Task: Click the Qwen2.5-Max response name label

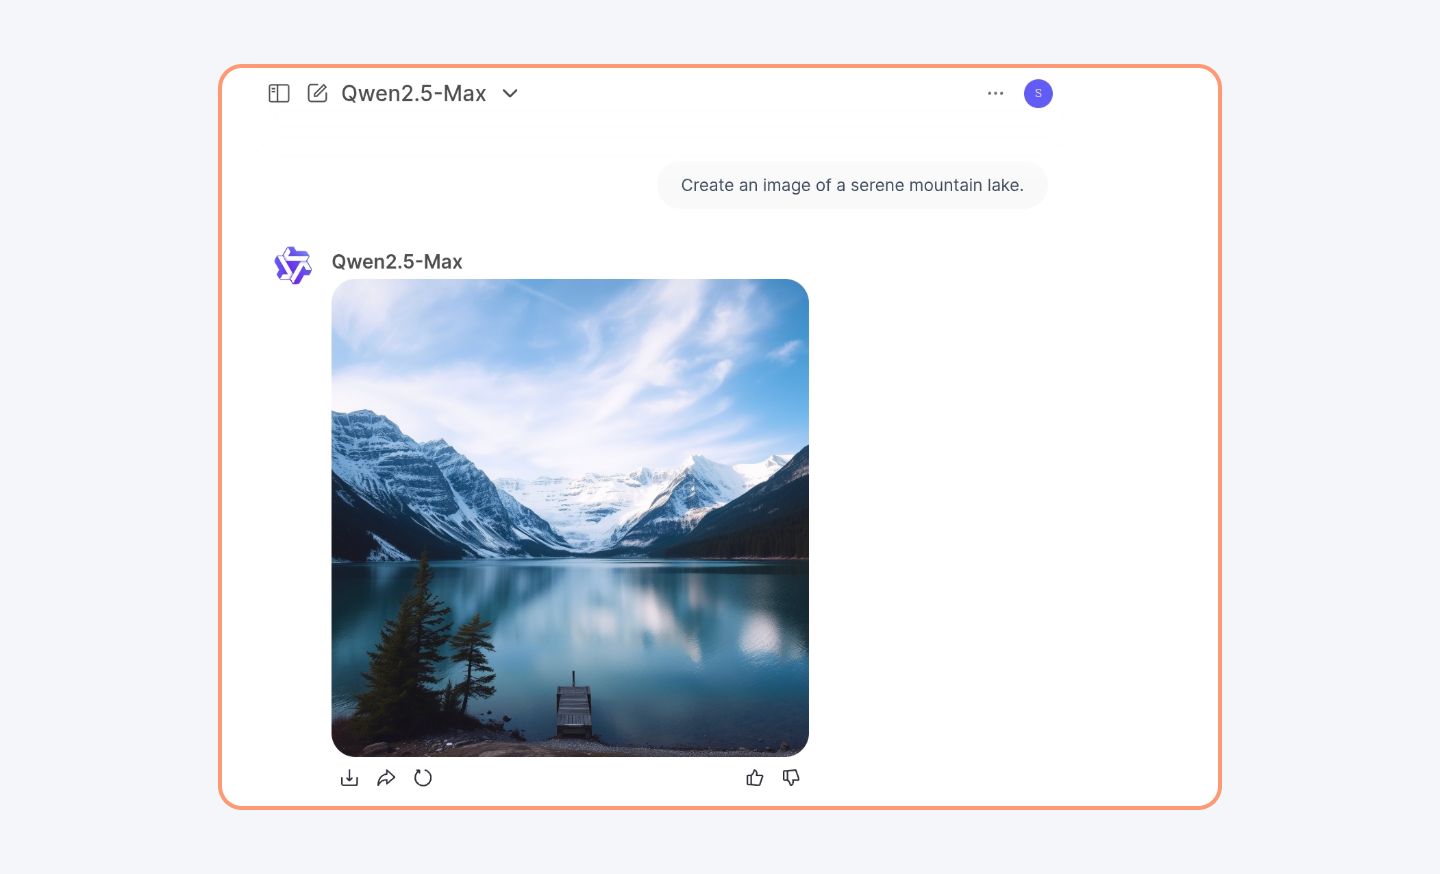Action: [397, 262]
